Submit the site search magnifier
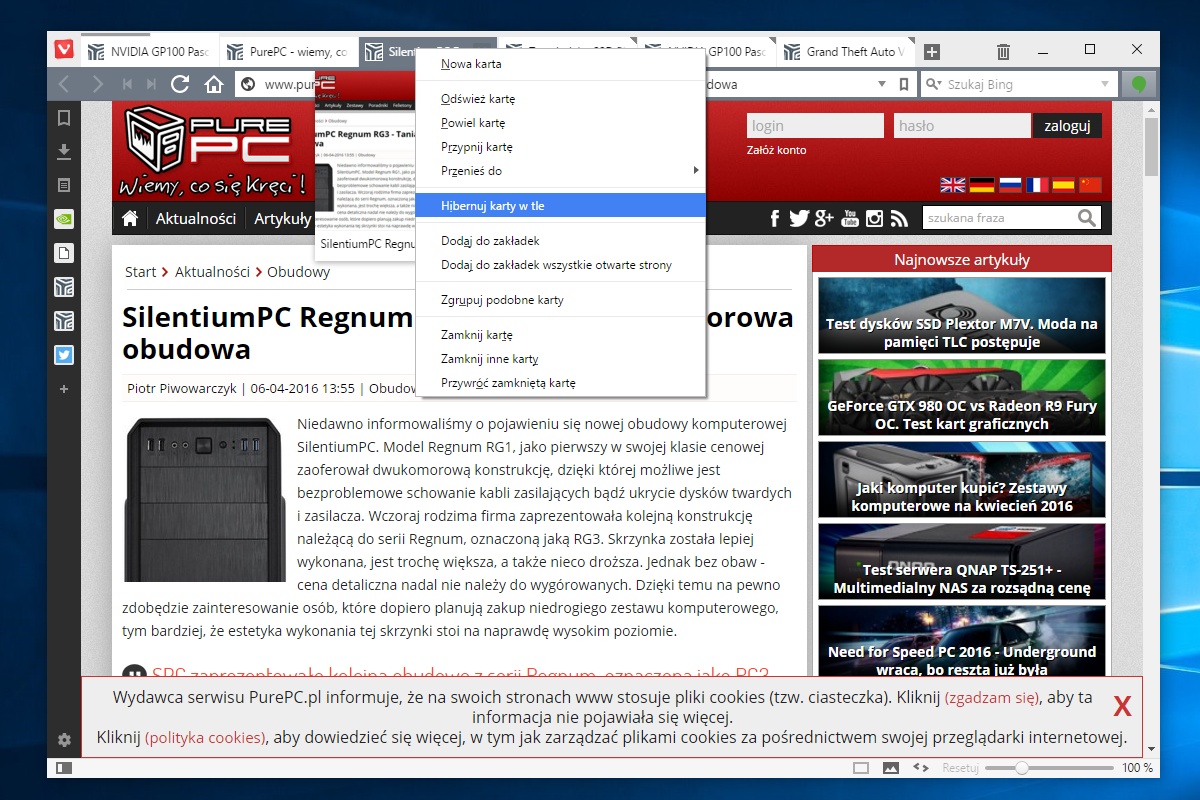Image resolution: width=1200 pixels, height=800 pixels. point(1087,218)
